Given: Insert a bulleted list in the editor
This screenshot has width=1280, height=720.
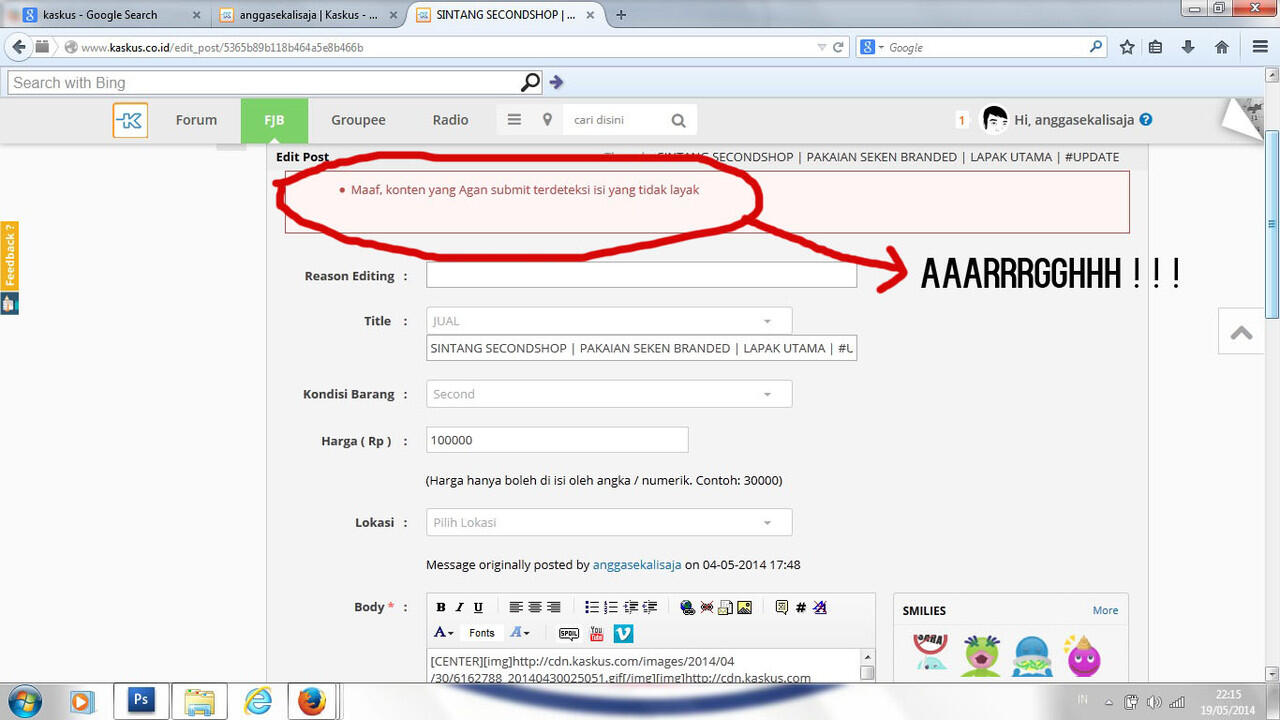Looking at the screenshot, I should point(592,607).
